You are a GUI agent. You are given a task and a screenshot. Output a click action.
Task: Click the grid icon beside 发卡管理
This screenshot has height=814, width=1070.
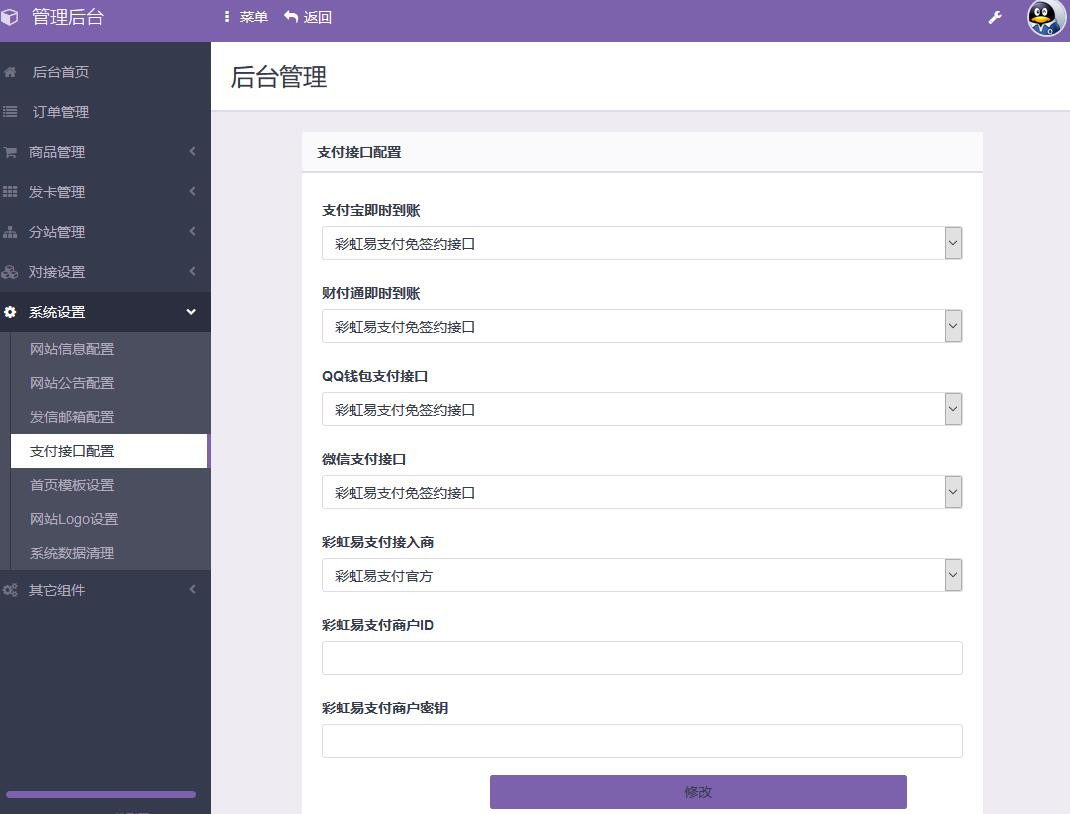(11, 192)
